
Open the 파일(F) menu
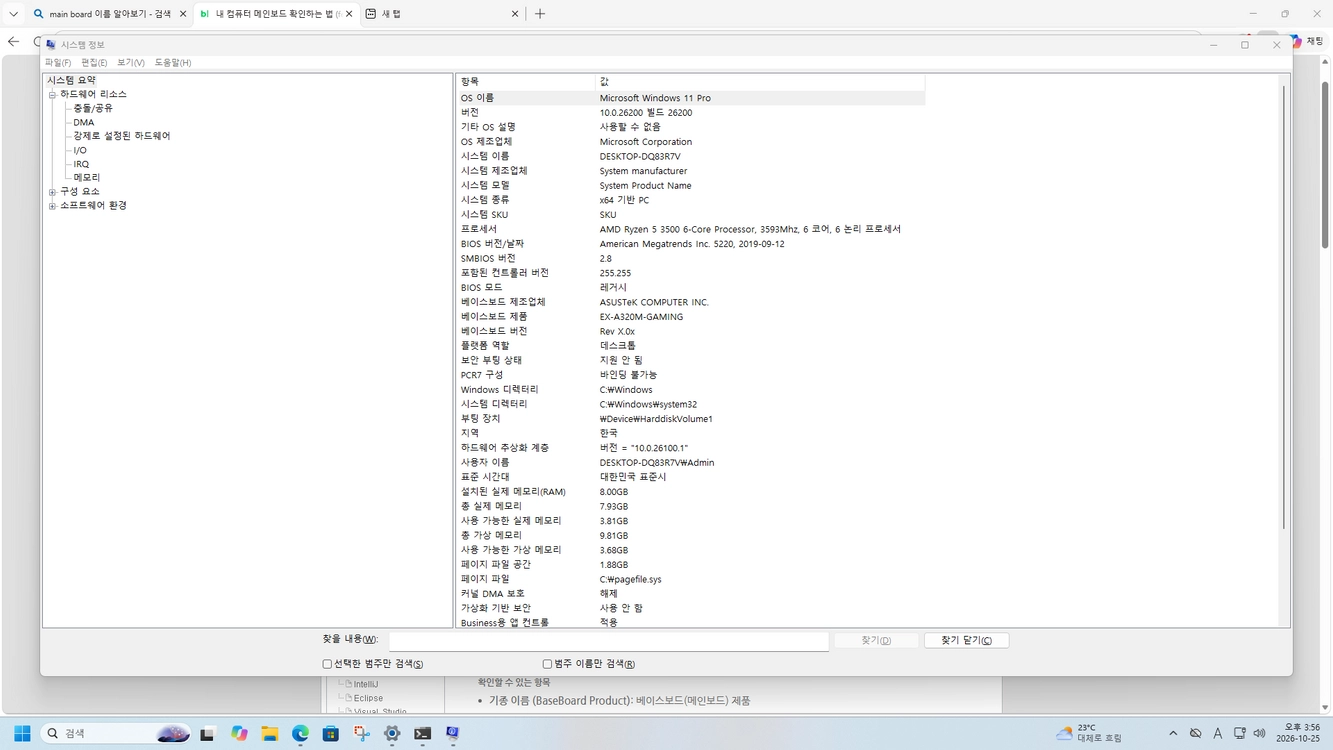pyautogui.click(x=58, y=63)
